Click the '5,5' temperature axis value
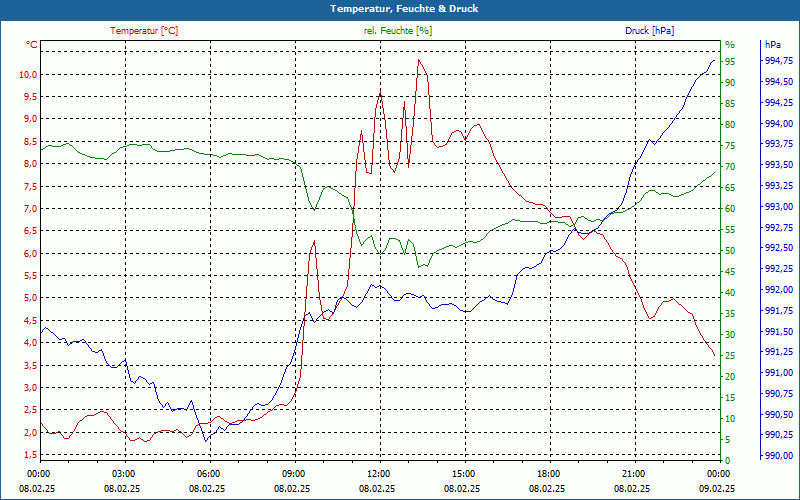Screen dimensions: 800x500 (x=31, y=276)
